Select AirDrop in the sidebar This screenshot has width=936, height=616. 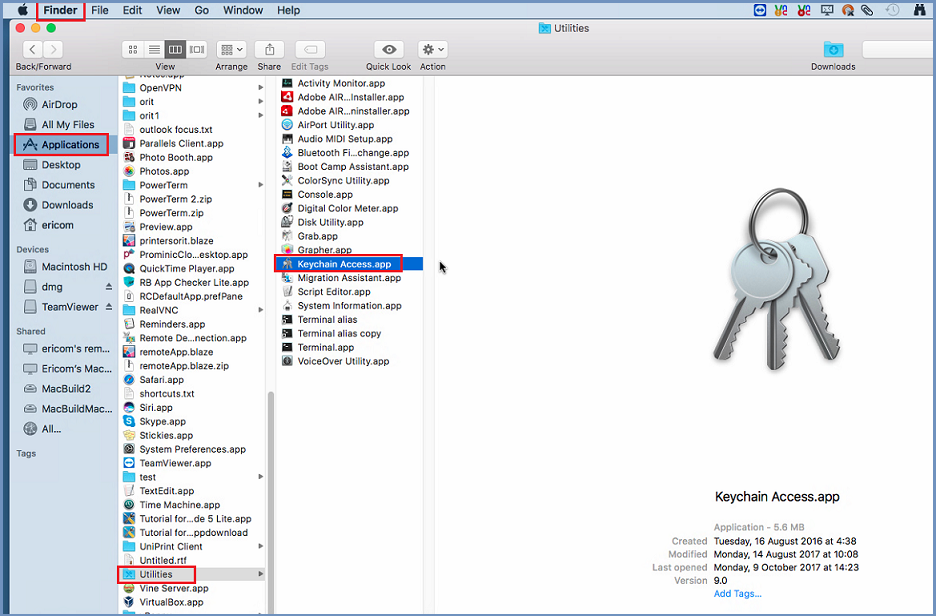60,104
